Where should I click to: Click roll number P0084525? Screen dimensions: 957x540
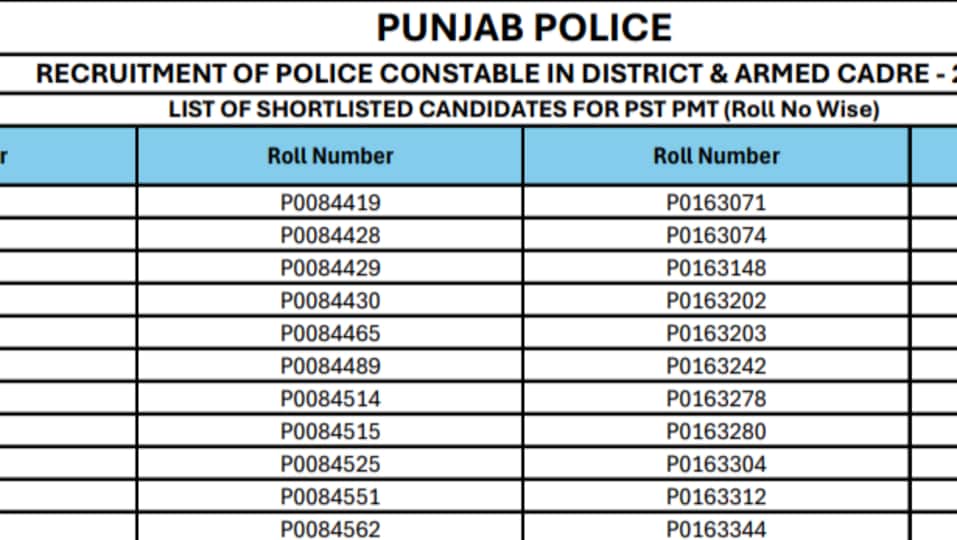pyautogui.click(x=330, y=464)
